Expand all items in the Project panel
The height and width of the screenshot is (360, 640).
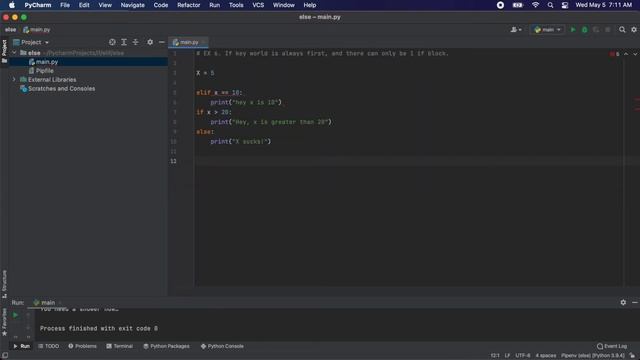pos(124,42)
